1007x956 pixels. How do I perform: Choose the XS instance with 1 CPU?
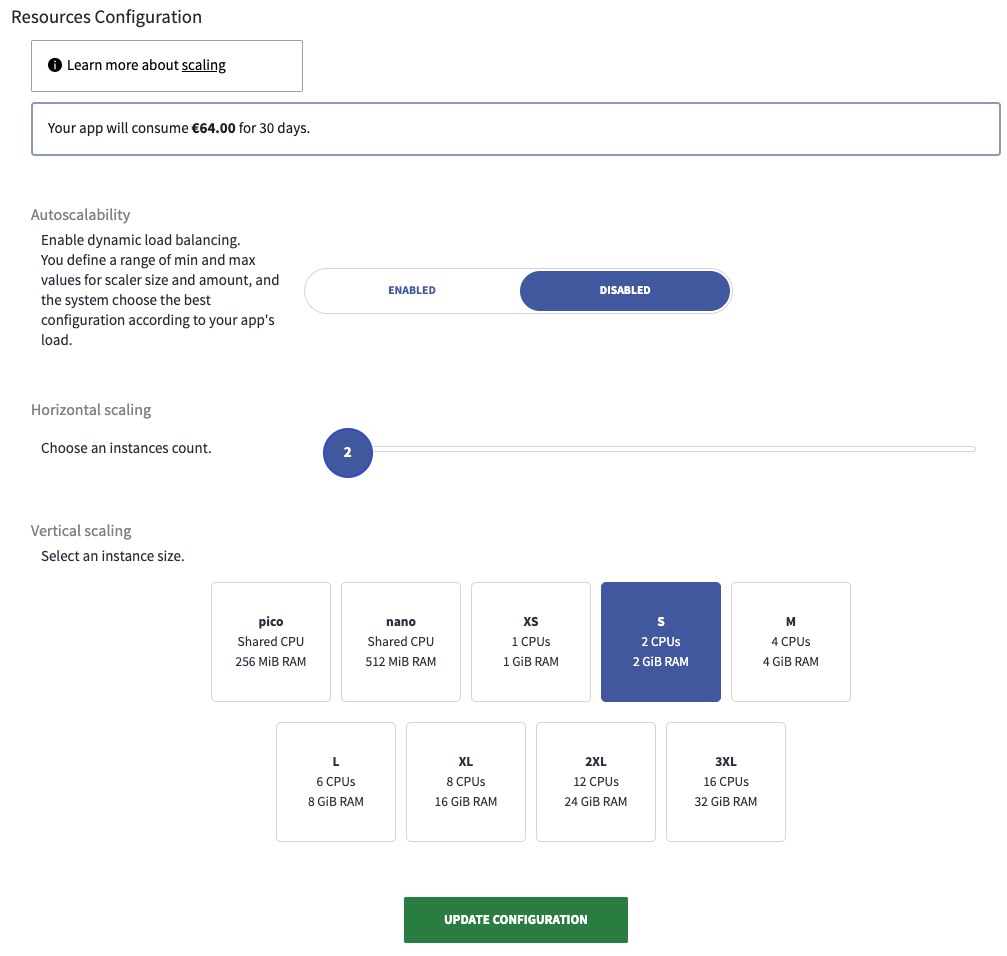coord(531,642)
